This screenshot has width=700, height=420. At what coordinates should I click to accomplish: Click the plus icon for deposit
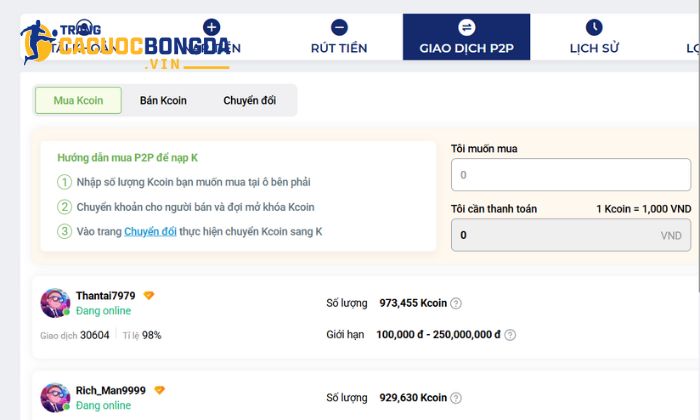(x=211, y=27)
